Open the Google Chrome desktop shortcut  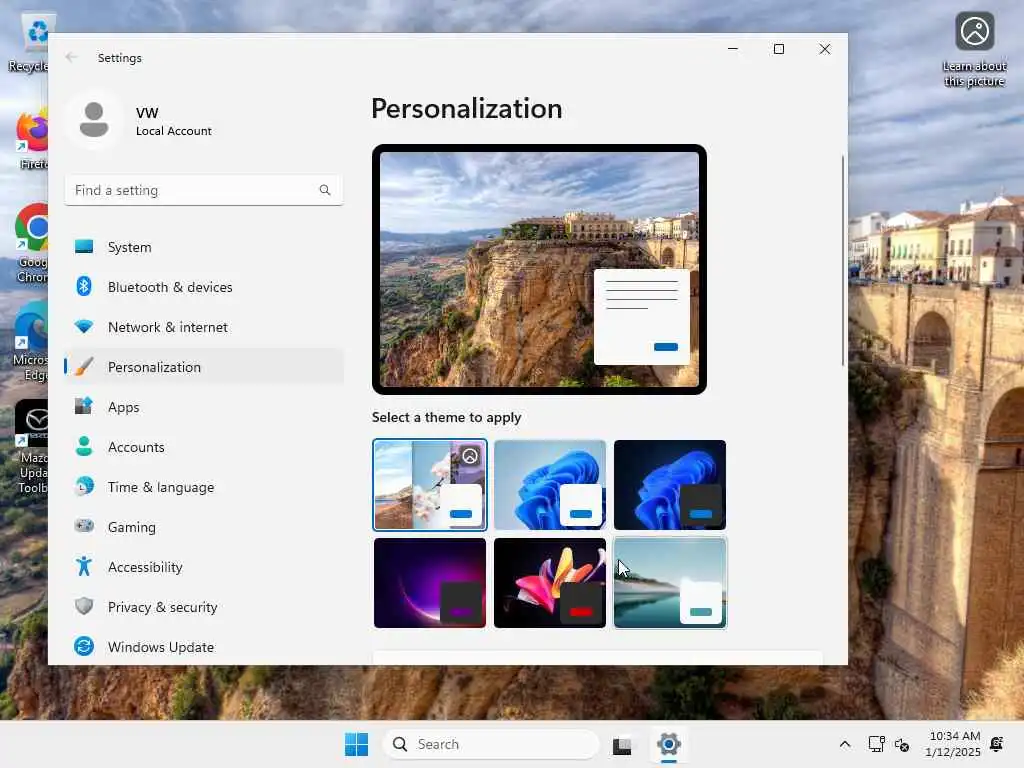click(31, 242)
